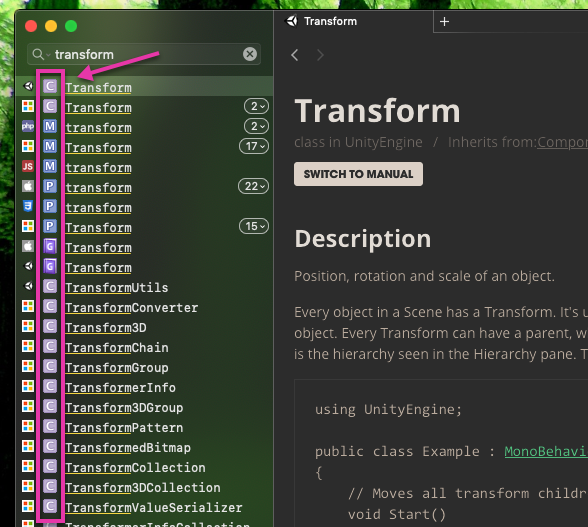Viewport: 588px width, 527px height.
Task: Select the Transform3DGroup result
Action: click(124, 407)
